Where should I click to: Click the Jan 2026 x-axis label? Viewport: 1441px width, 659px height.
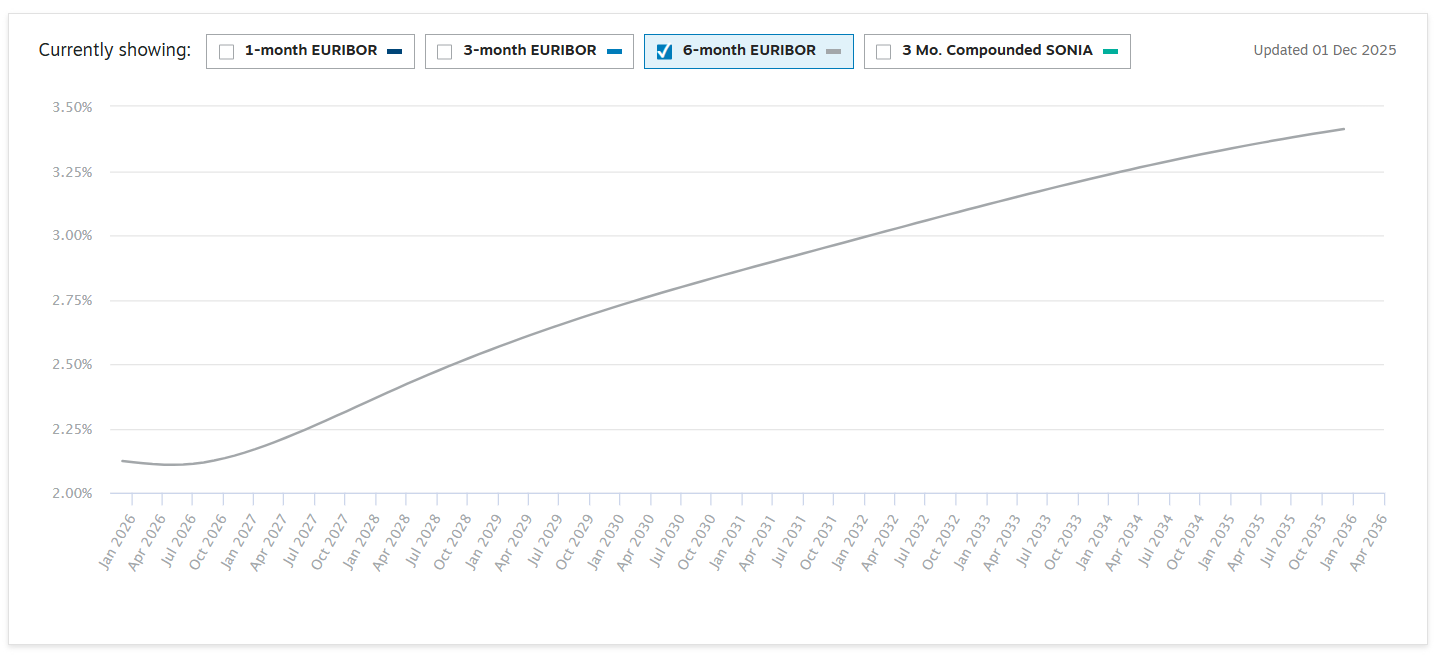[x=117, y=542]
